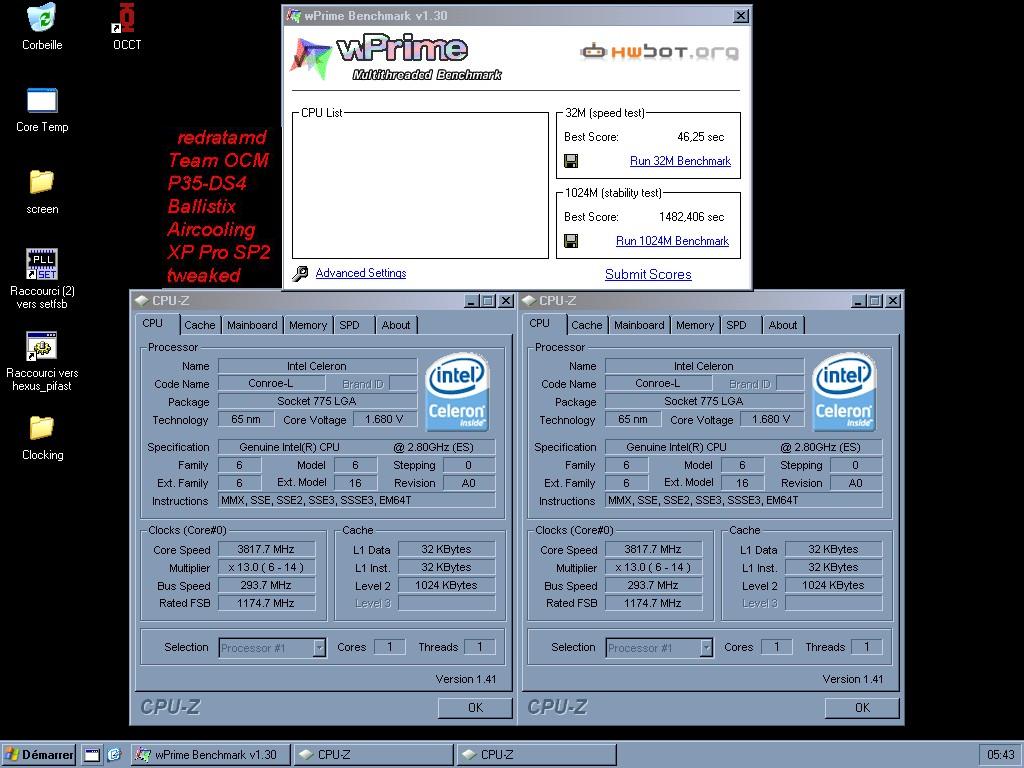Click the wPrime logo image
Screen dimensions: 1024x768
396,57
